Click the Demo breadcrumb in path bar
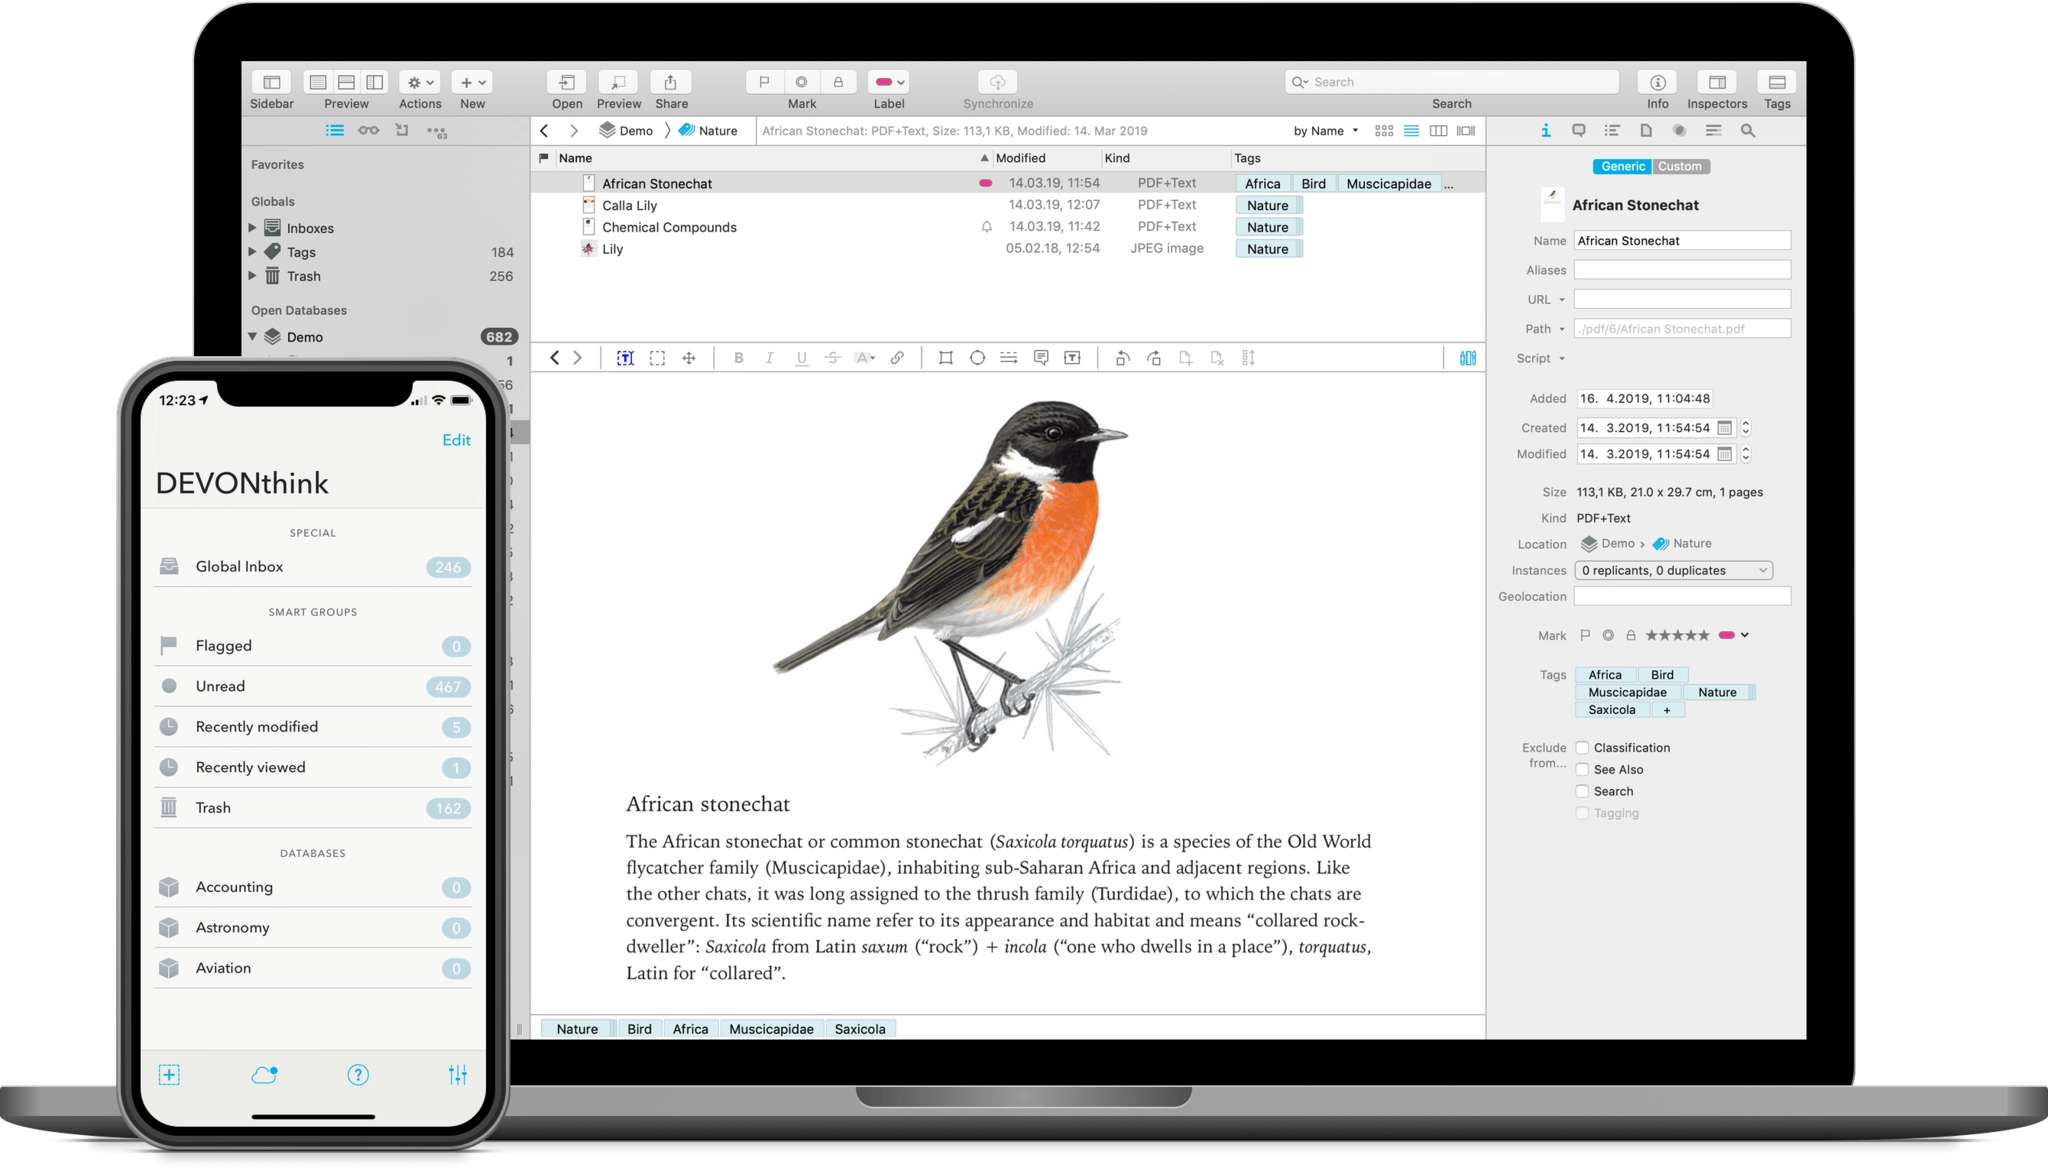 (627, 131)
